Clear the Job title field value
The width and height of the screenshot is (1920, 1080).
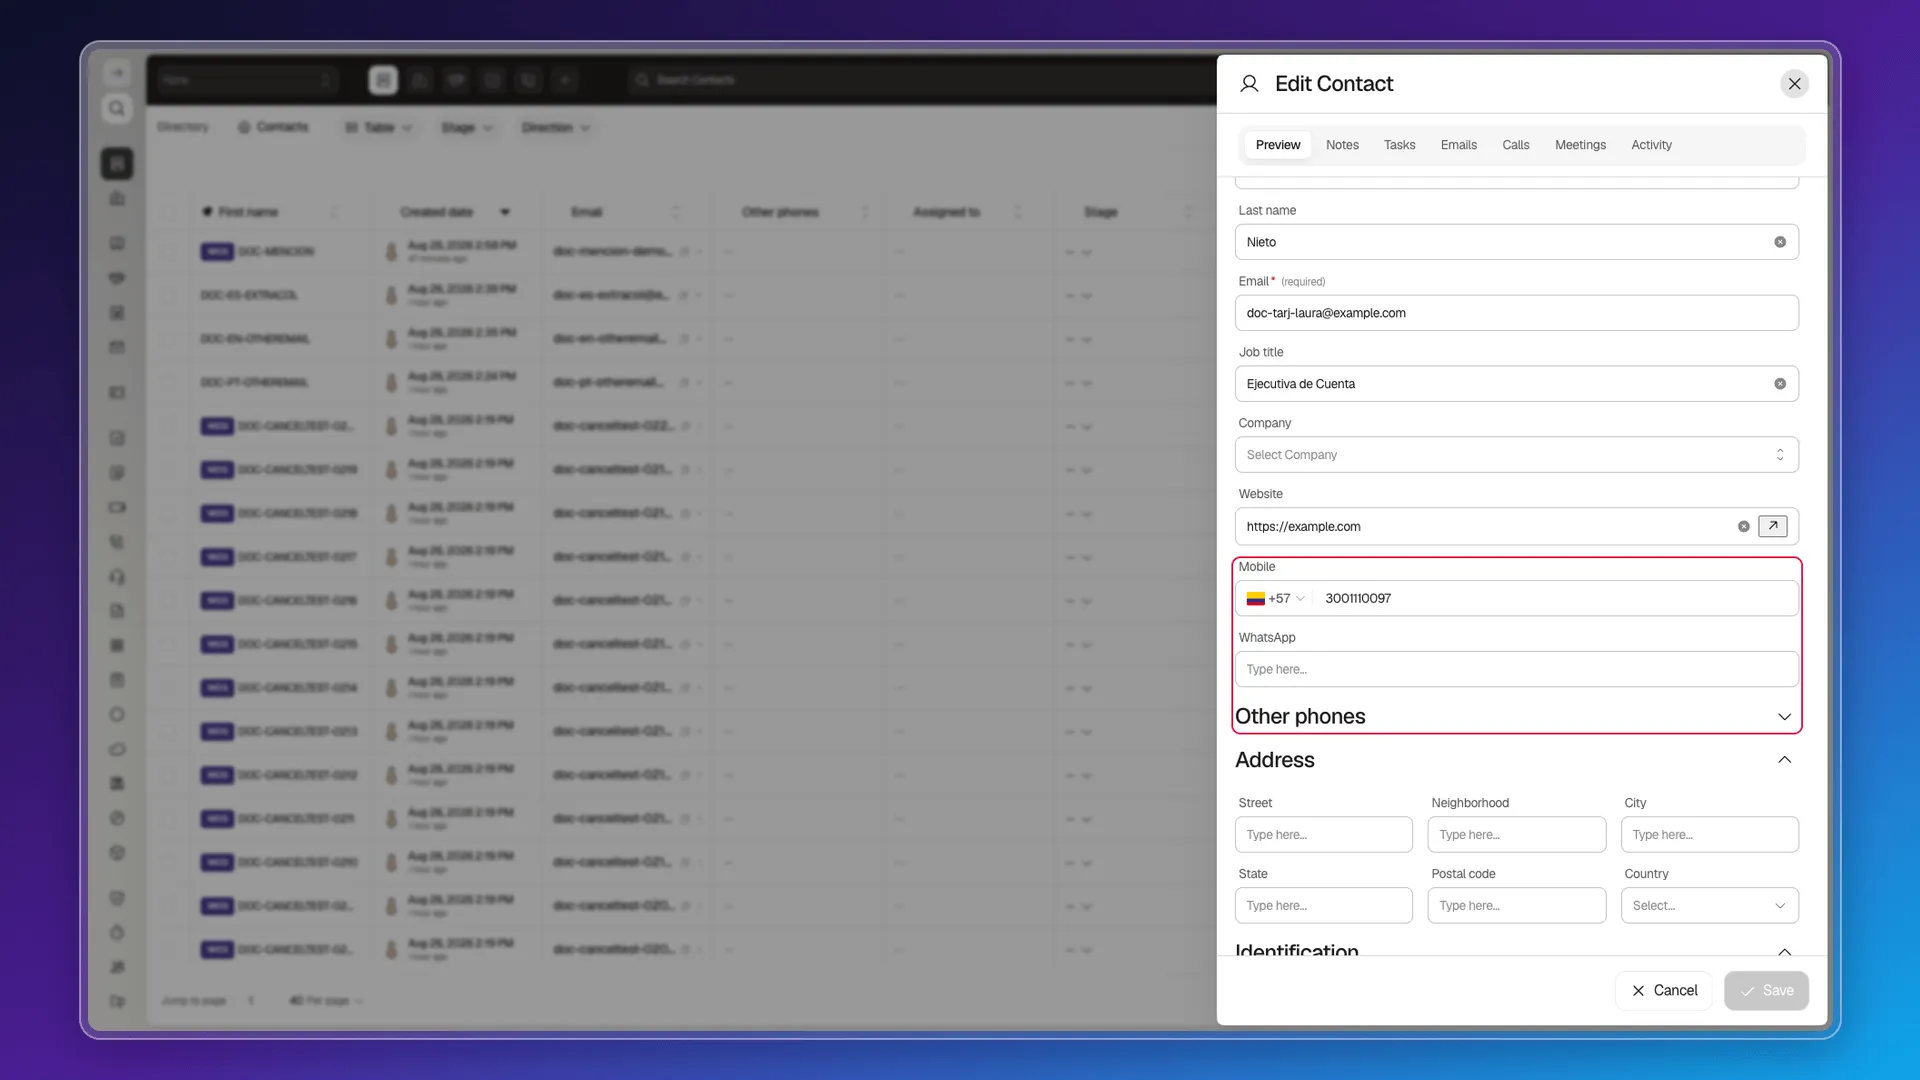click(x=1780, y=384)
